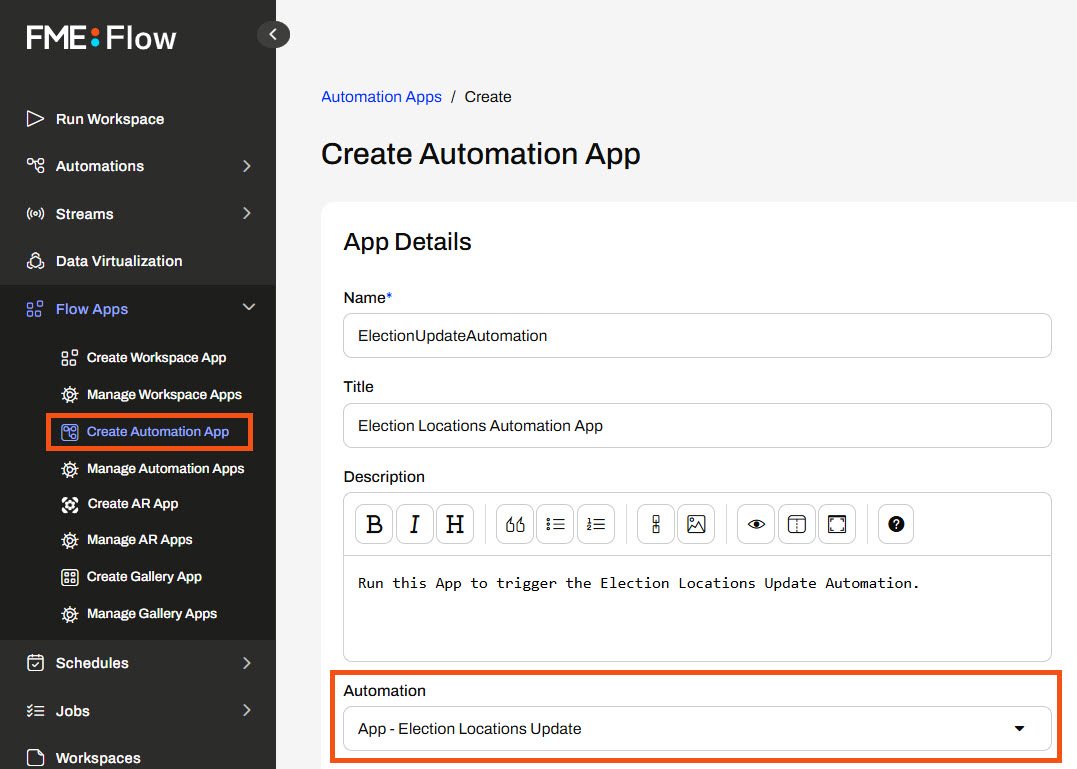
Task: Click the Data Virtualization icon
Action: pos(35,261)
